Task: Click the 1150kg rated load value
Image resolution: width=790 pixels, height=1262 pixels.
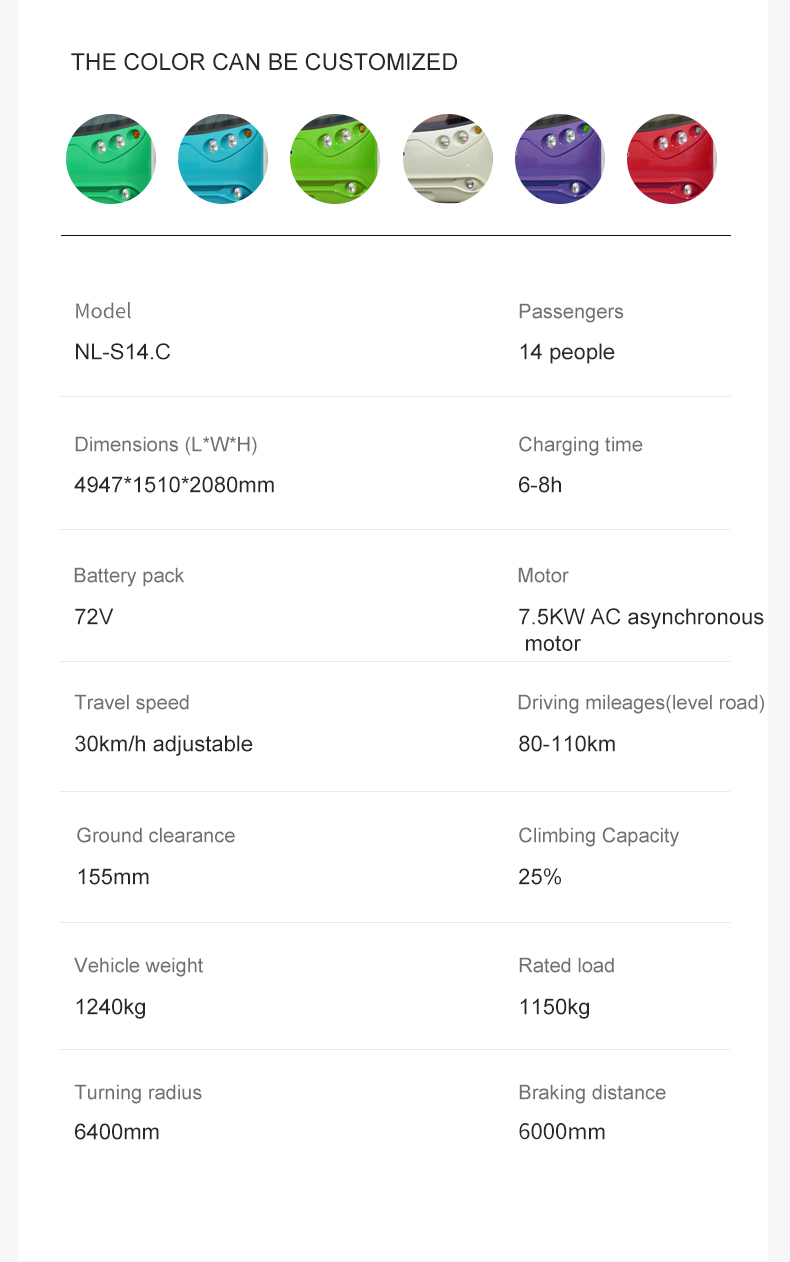Action: (554, 1007)
